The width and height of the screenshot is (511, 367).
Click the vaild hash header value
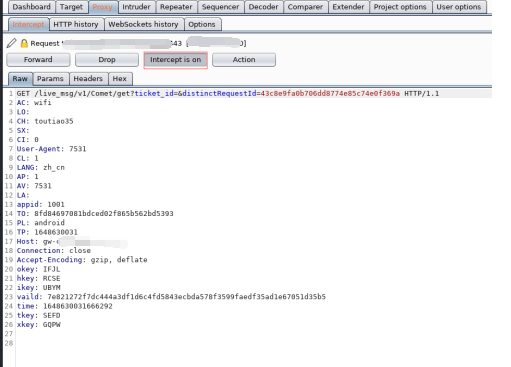(x=186, y=297)
